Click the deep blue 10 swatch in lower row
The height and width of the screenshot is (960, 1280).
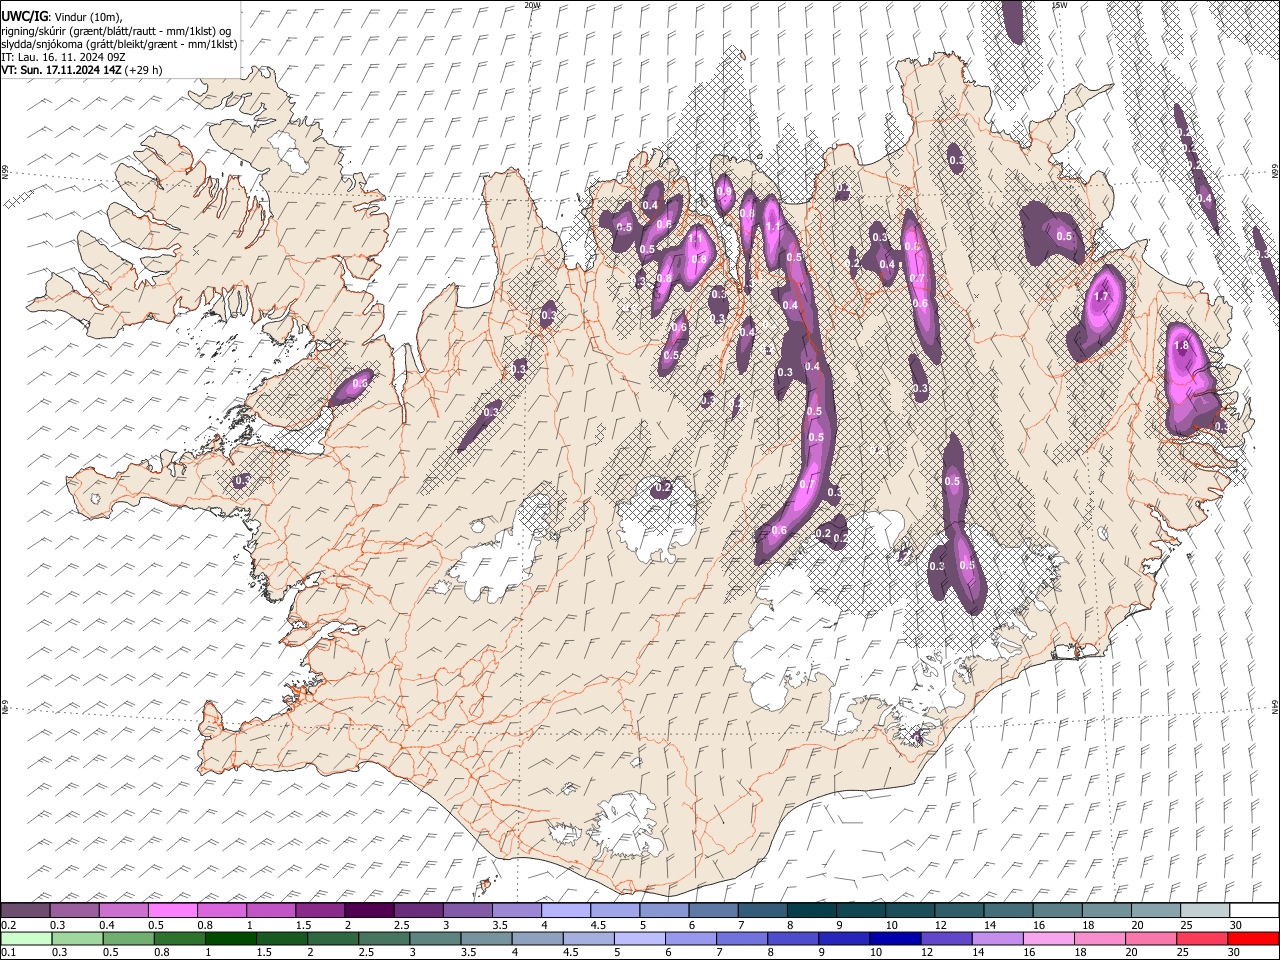(x=894, y=938)
